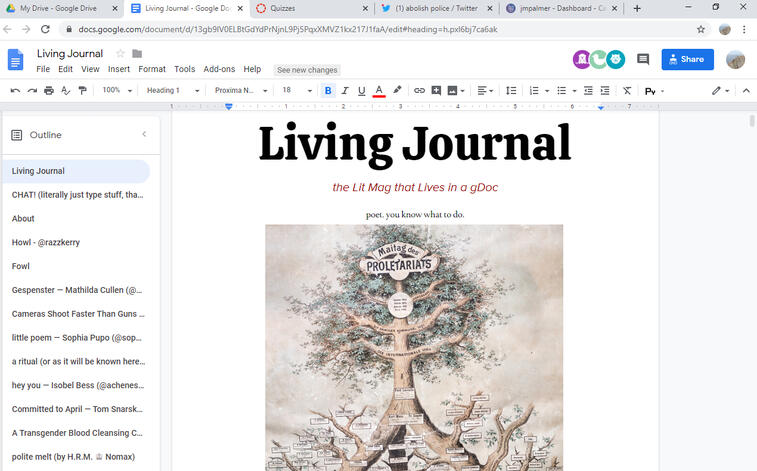The width and height of the screenshot is (757, 471).
Task: Run spell check with the spelling icon
Action: coord(66,90)
